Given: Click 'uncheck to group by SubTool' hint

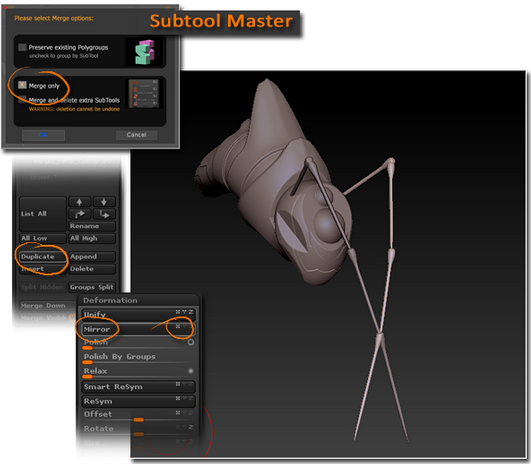Looking at the screenshot, I should pyautogui.click(x=64, y=56).
